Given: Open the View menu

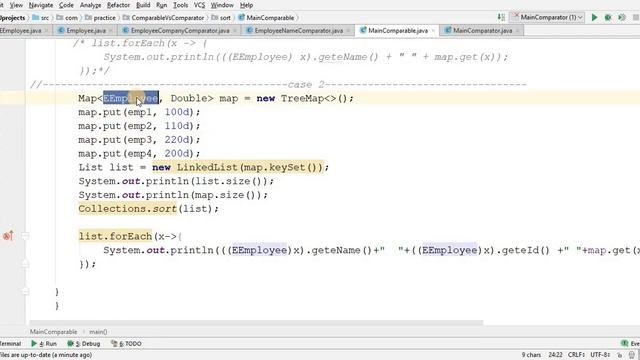Looking at the screenshot, I should coord(16,5).
